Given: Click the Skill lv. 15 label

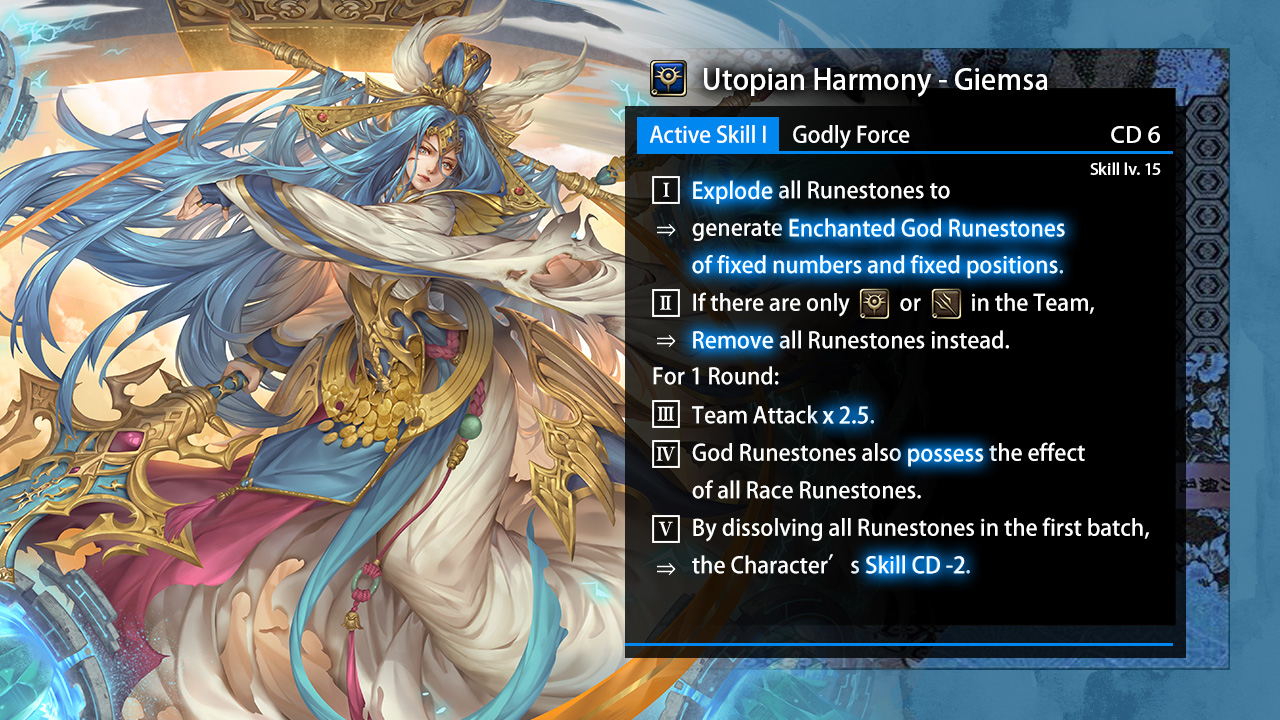Looking at the screenshot, I should 1125,169.
